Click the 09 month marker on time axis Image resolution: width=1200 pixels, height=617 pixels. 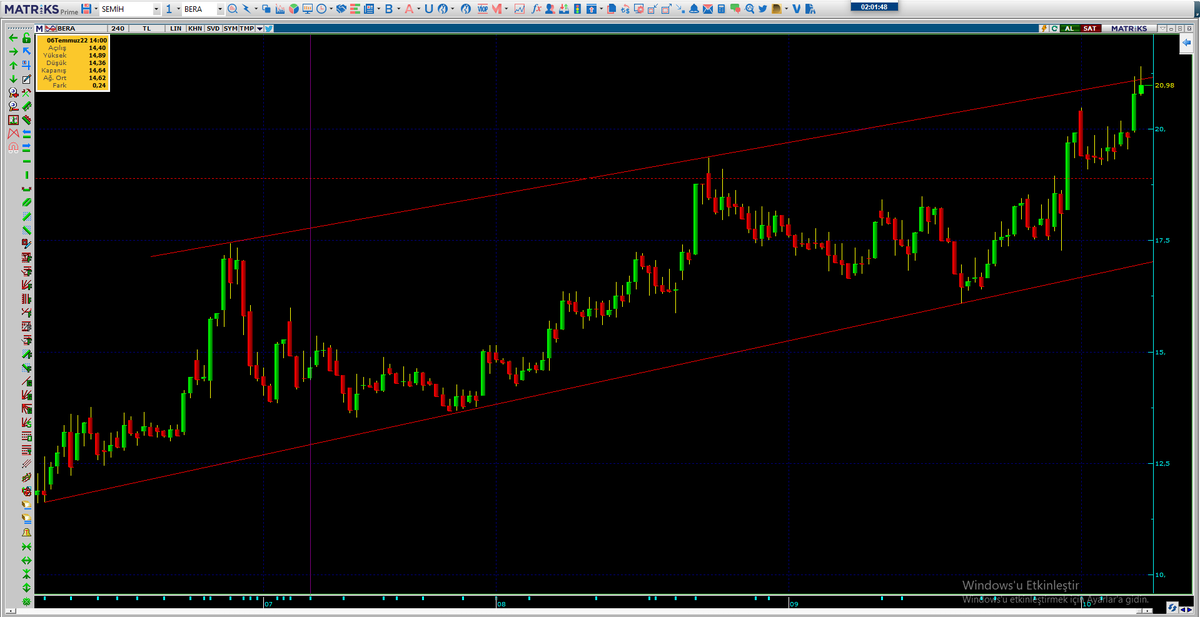[x=792, y=604]
